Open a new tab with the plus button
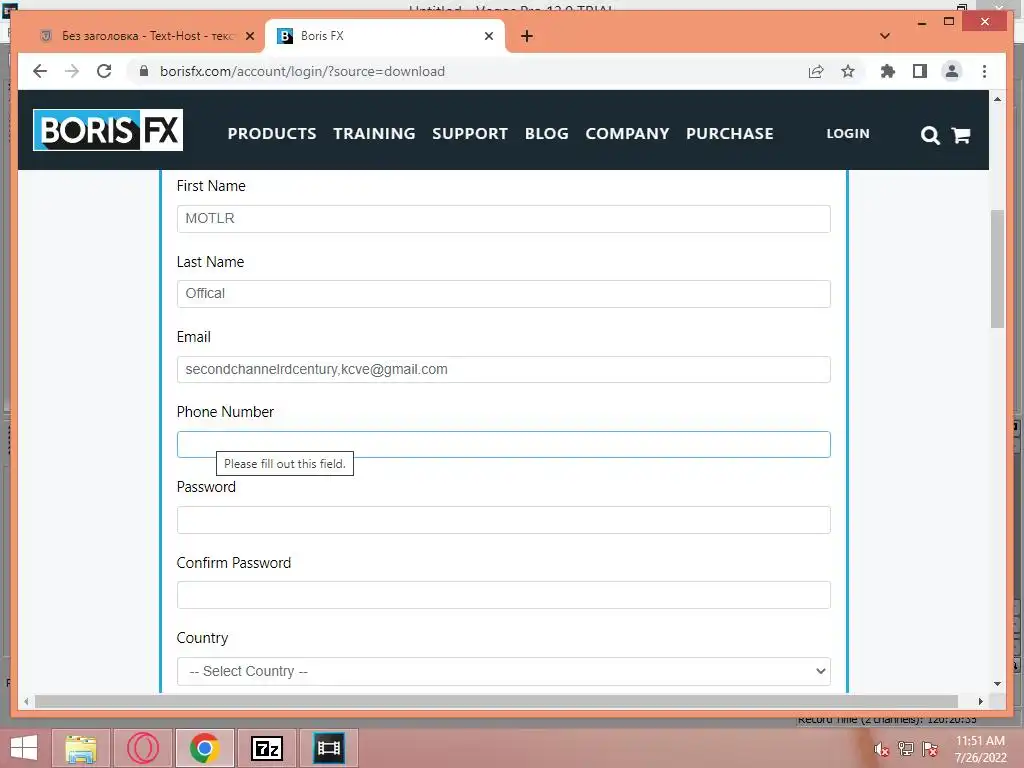This screenshot has height=768, width=1024. point(527,36)
